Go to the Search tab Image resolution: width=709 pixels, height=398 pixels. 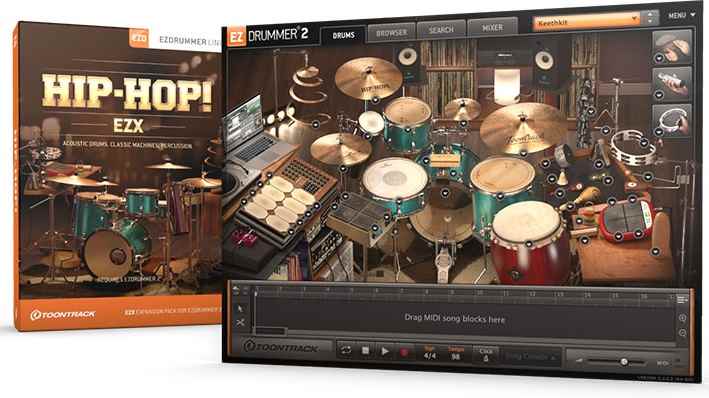pos(441,30)
